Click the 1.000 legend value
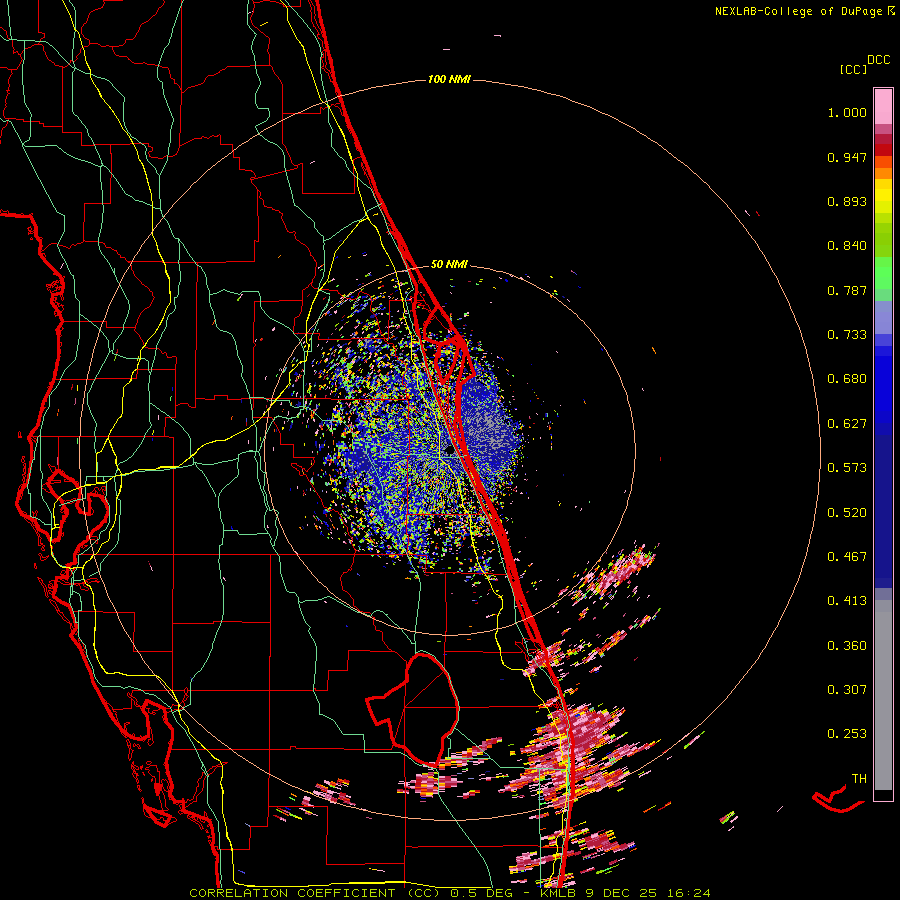The image size is (900, 900). [847, 112]
